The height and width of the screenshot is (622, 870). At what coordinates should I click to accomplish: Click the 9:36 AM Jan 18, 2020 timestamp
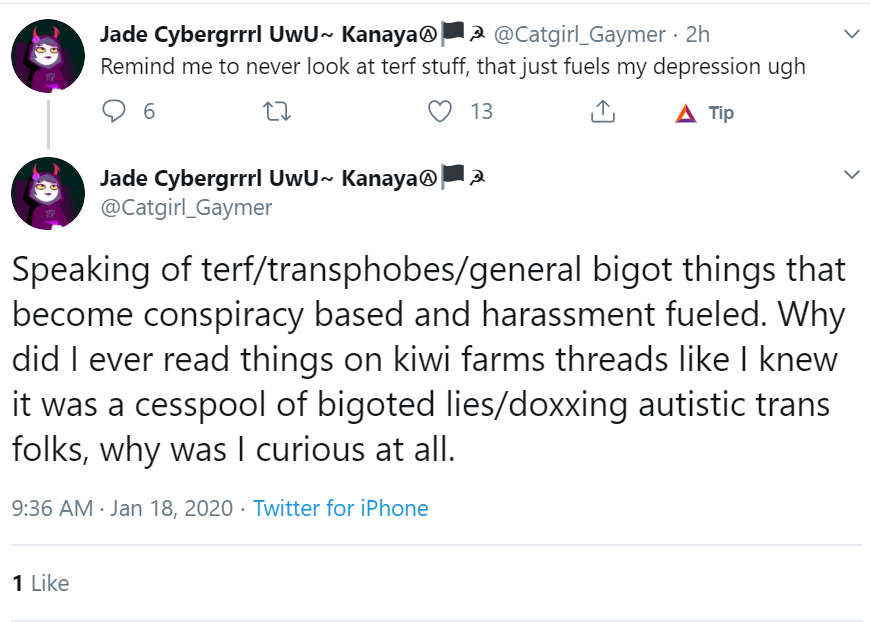pos(122,508)
